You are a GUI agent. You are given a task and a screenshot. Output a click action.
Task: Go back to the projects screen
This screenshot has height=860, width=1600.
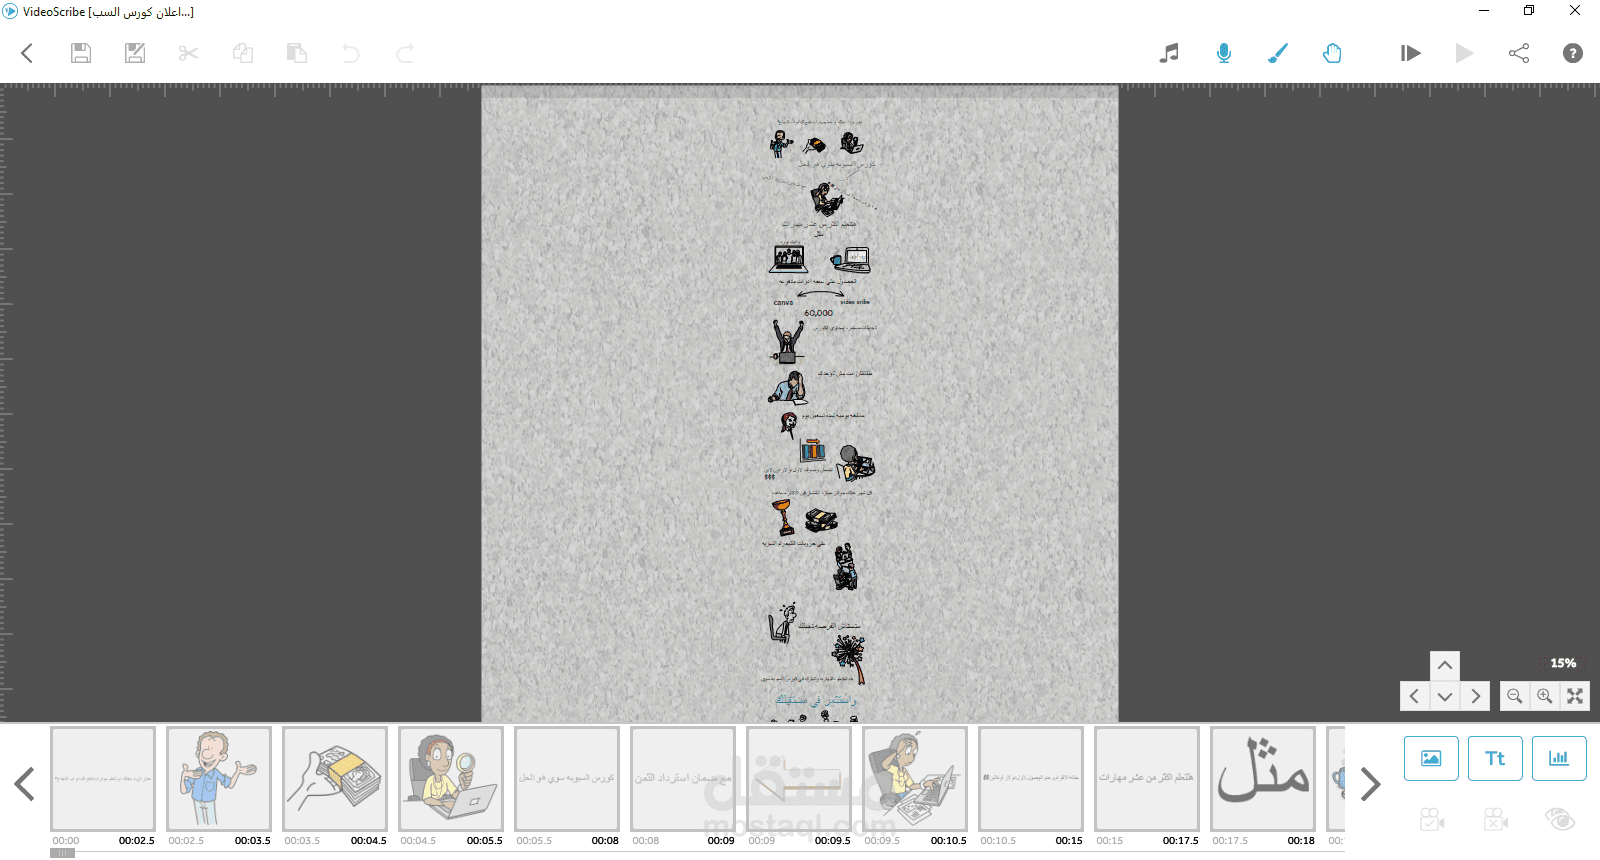click(x=27, y=53)
